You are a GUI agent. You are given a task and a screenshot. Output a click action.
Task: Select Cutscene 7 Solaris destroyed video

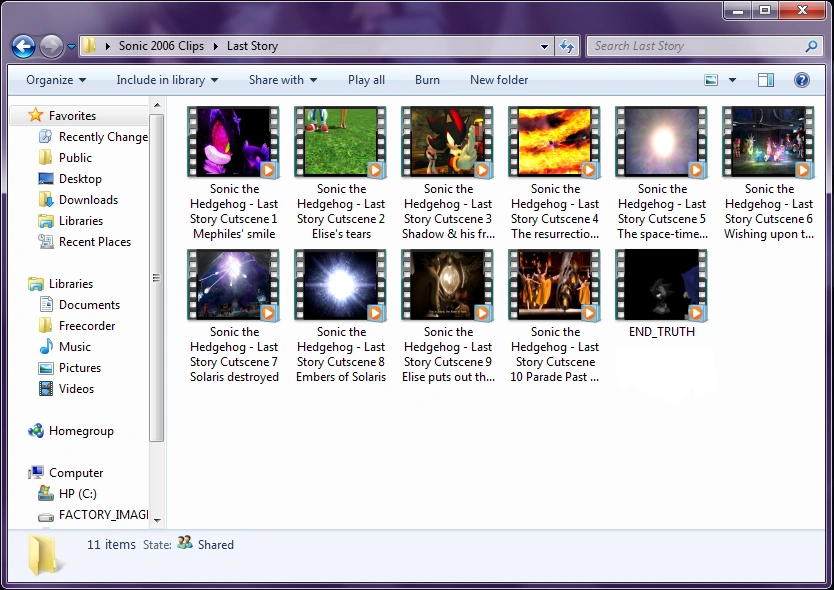[x=234, y=317]
